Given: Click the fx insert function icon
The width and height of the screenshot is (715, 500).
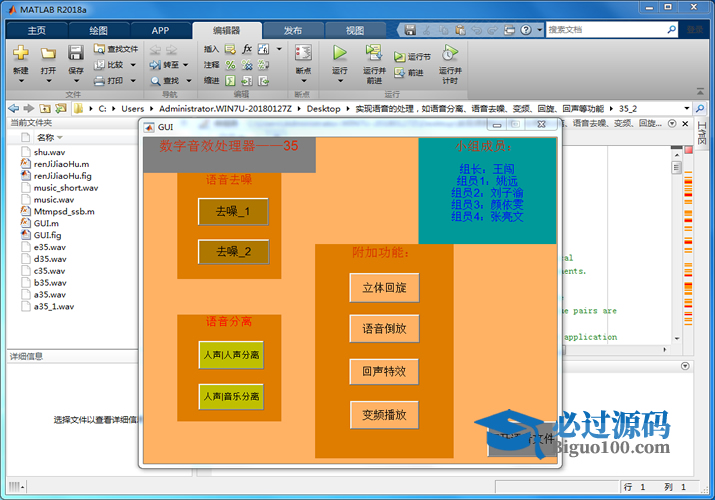Looking at the screenshot, I should [247, 49].
